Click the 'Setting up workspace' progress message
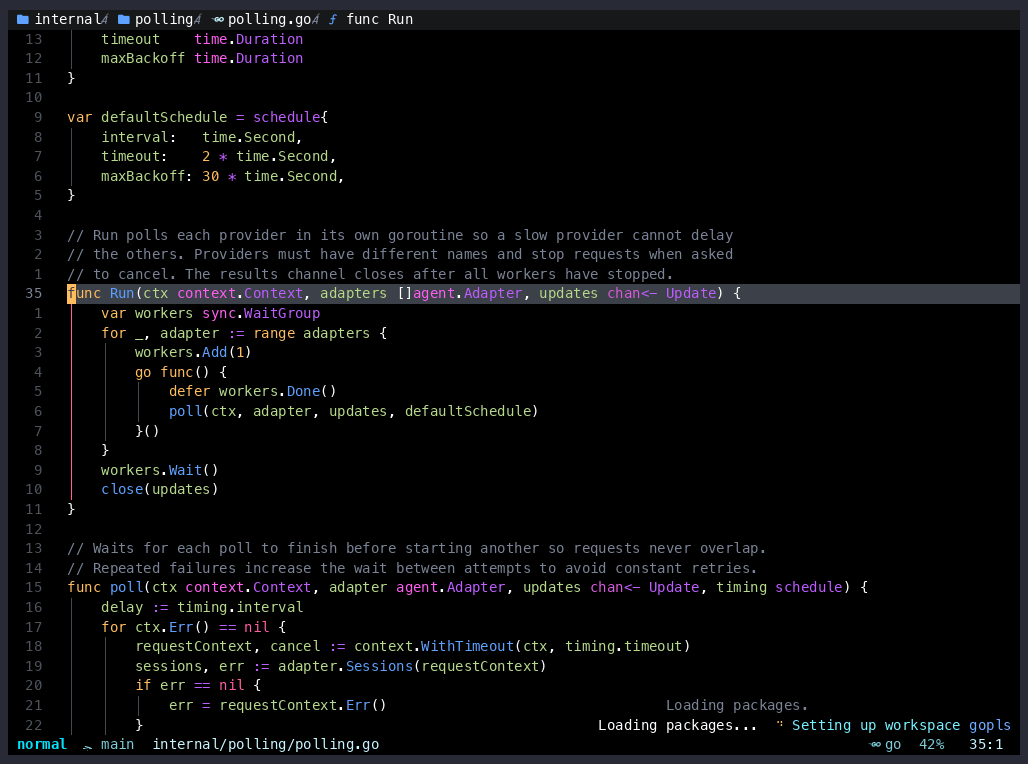This screenshot has height=764, width=1028. tap(876, 725)
